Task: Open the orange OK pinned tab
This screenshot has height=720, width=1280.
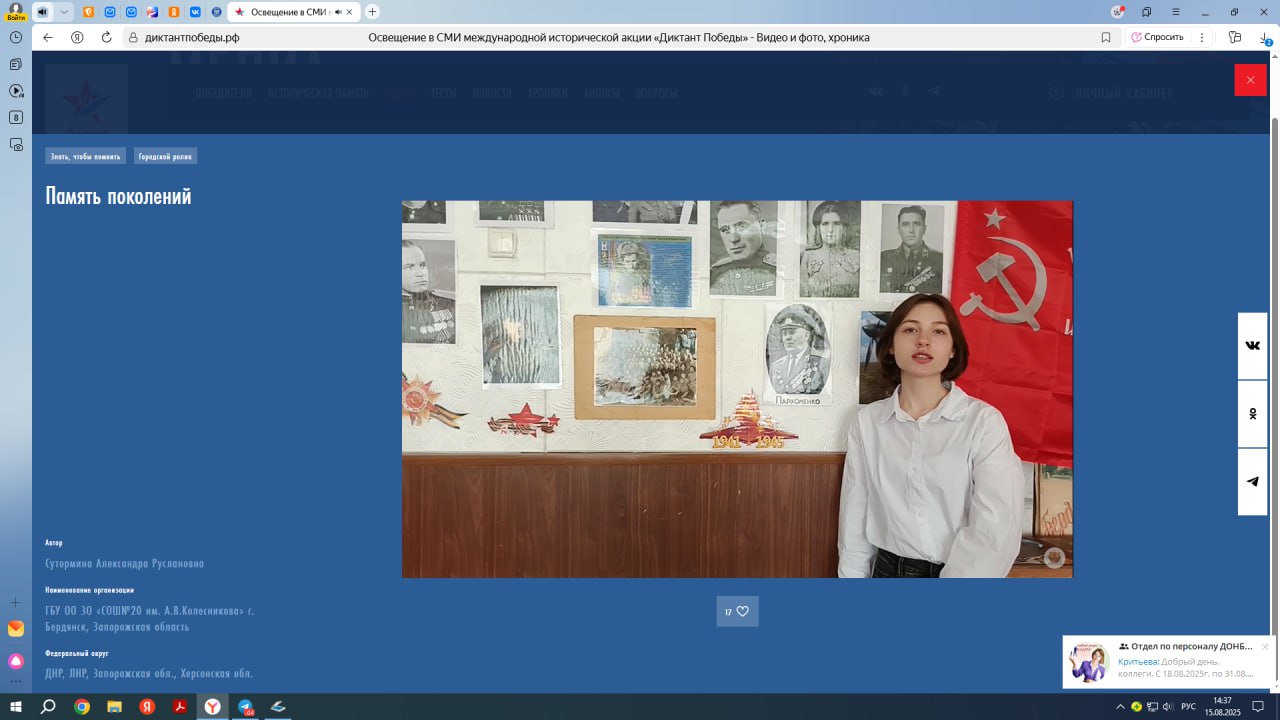Action: click(x=174, y=12)
